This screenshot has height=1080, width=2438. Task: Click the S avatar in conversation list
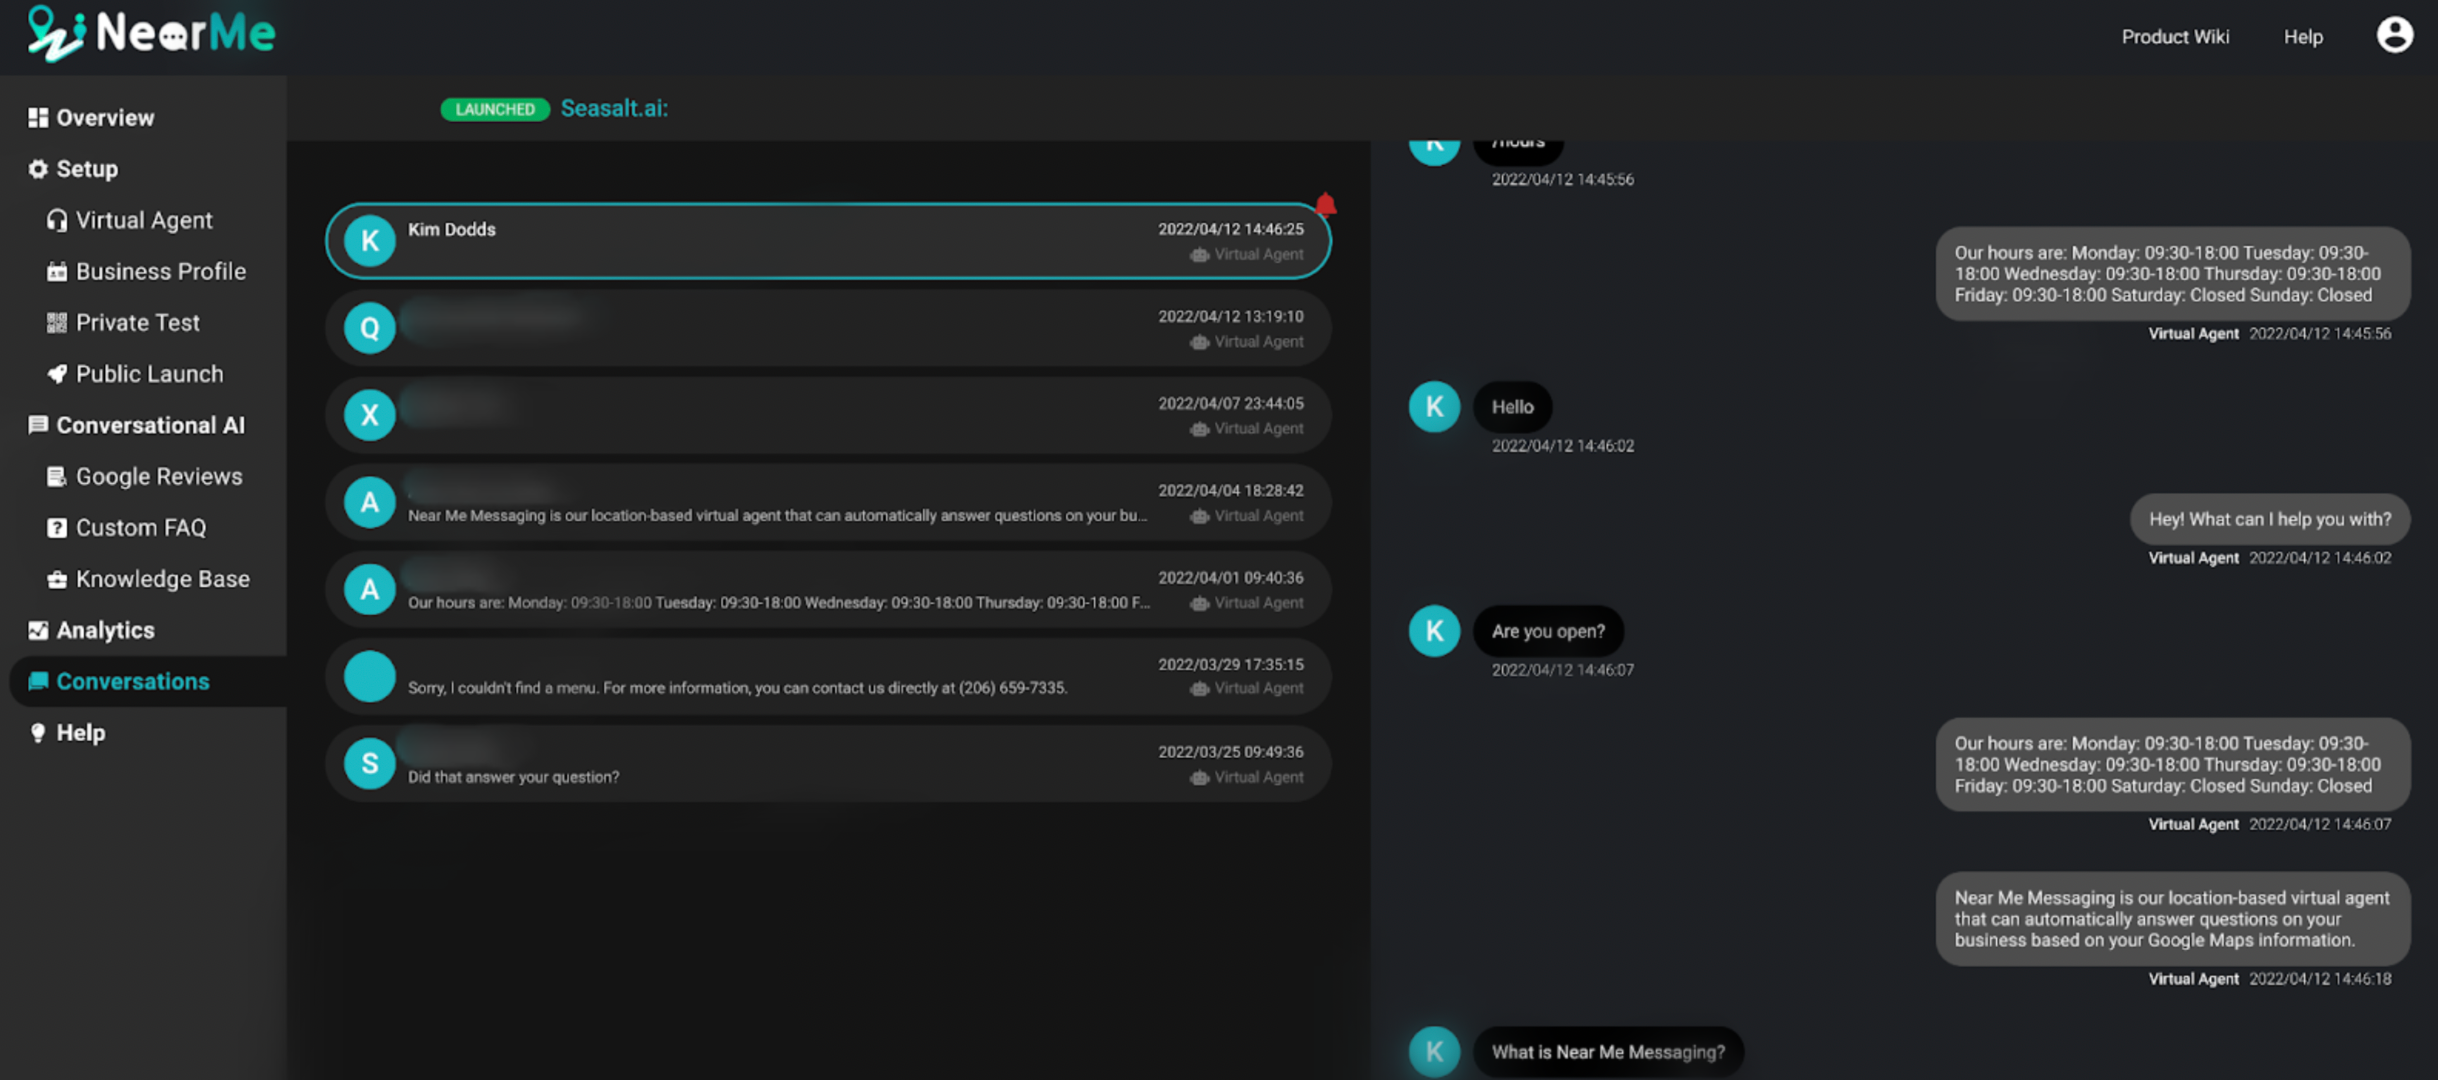(x=370, y=763)
